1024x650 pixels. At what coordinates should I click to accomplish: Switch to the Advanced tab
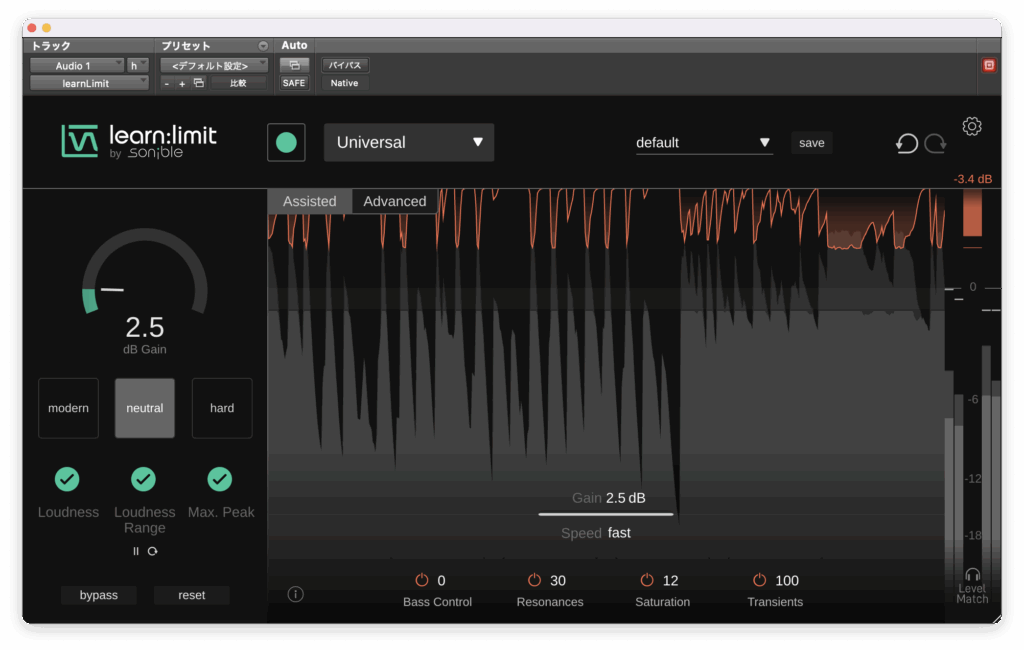394,201
